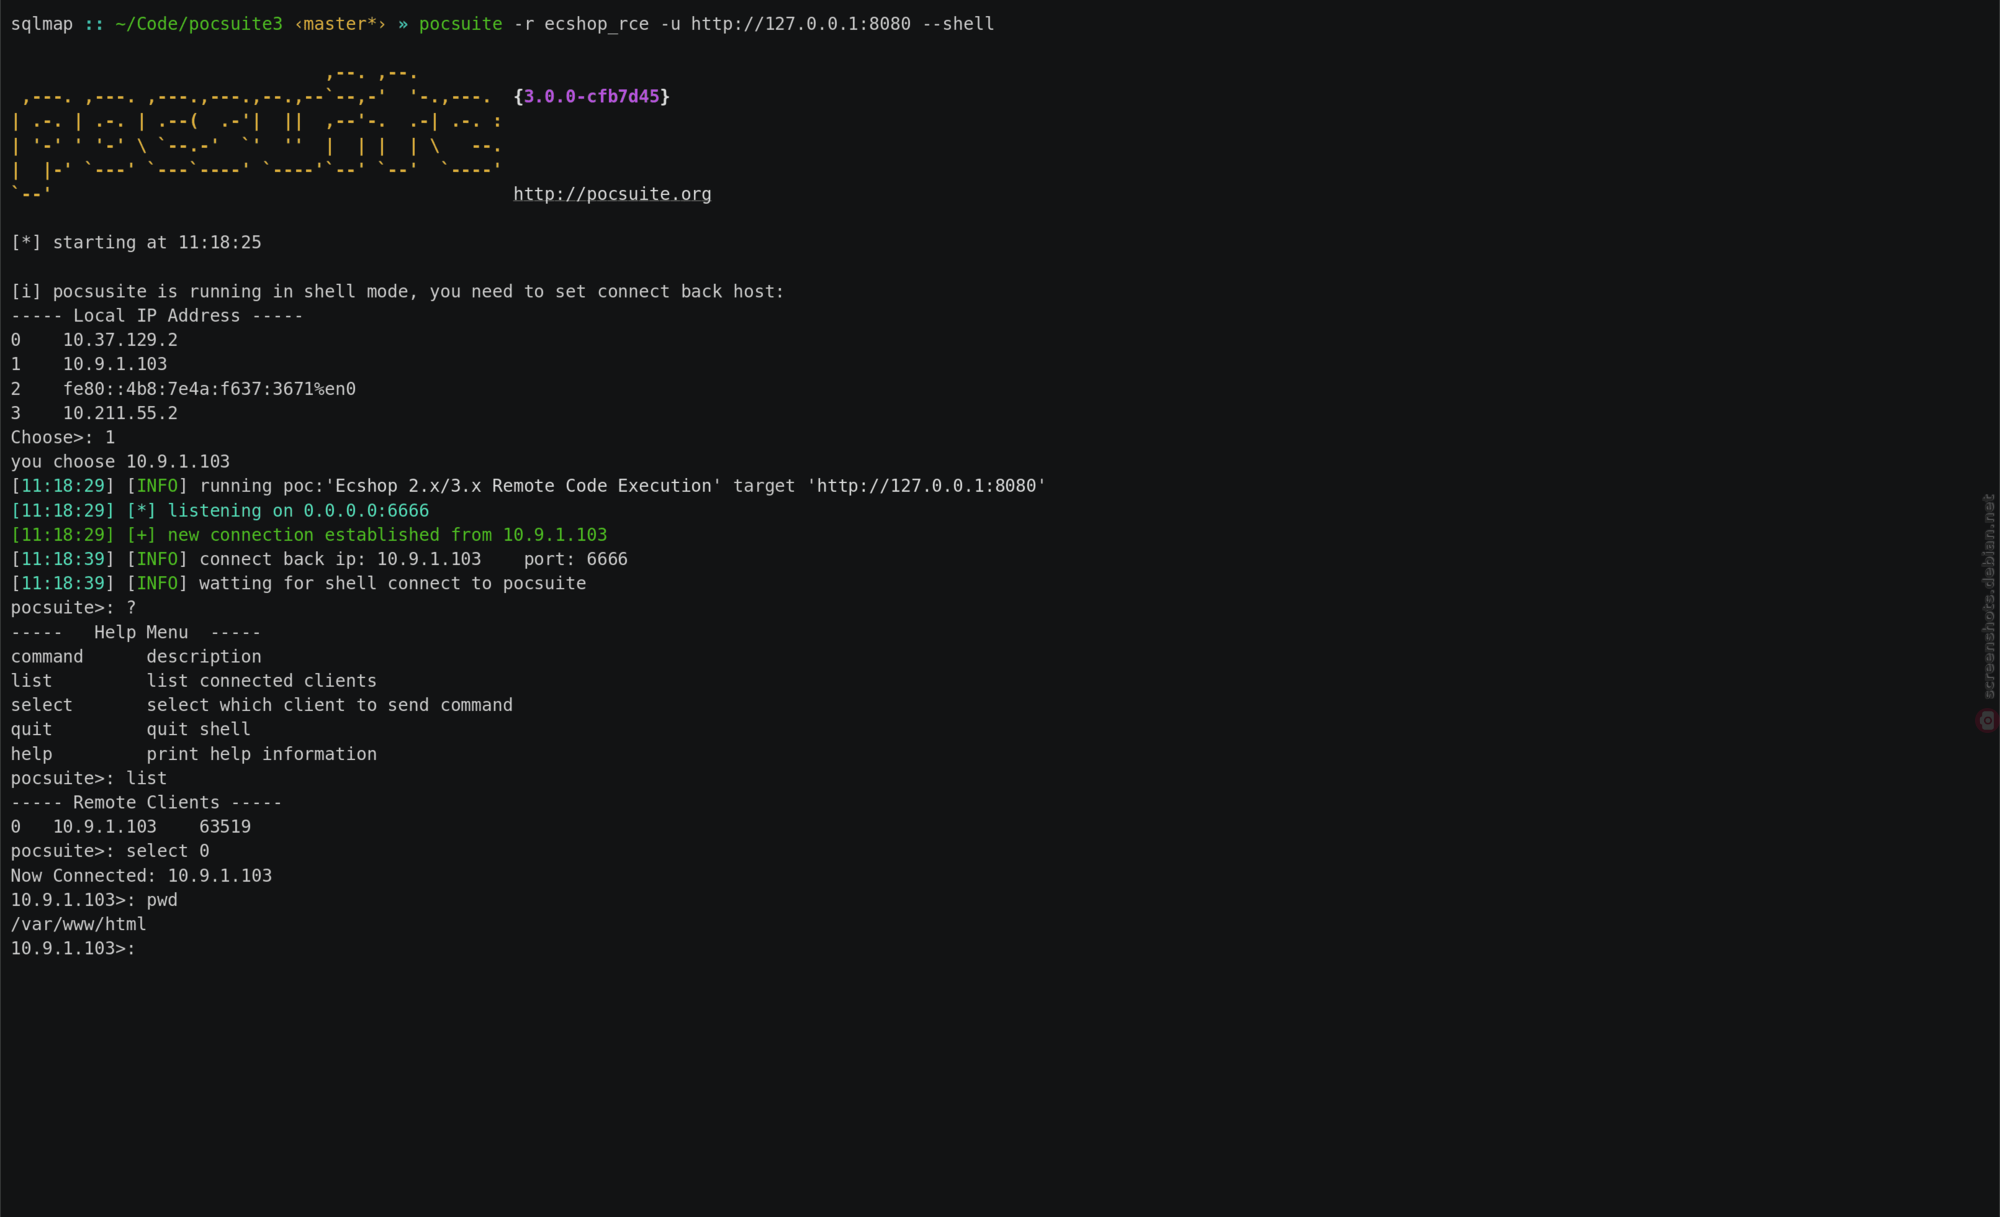Click the 'Local IP Address' header line
The height and width of the screenshot is (1217, 2000).
tap(157, 316)
